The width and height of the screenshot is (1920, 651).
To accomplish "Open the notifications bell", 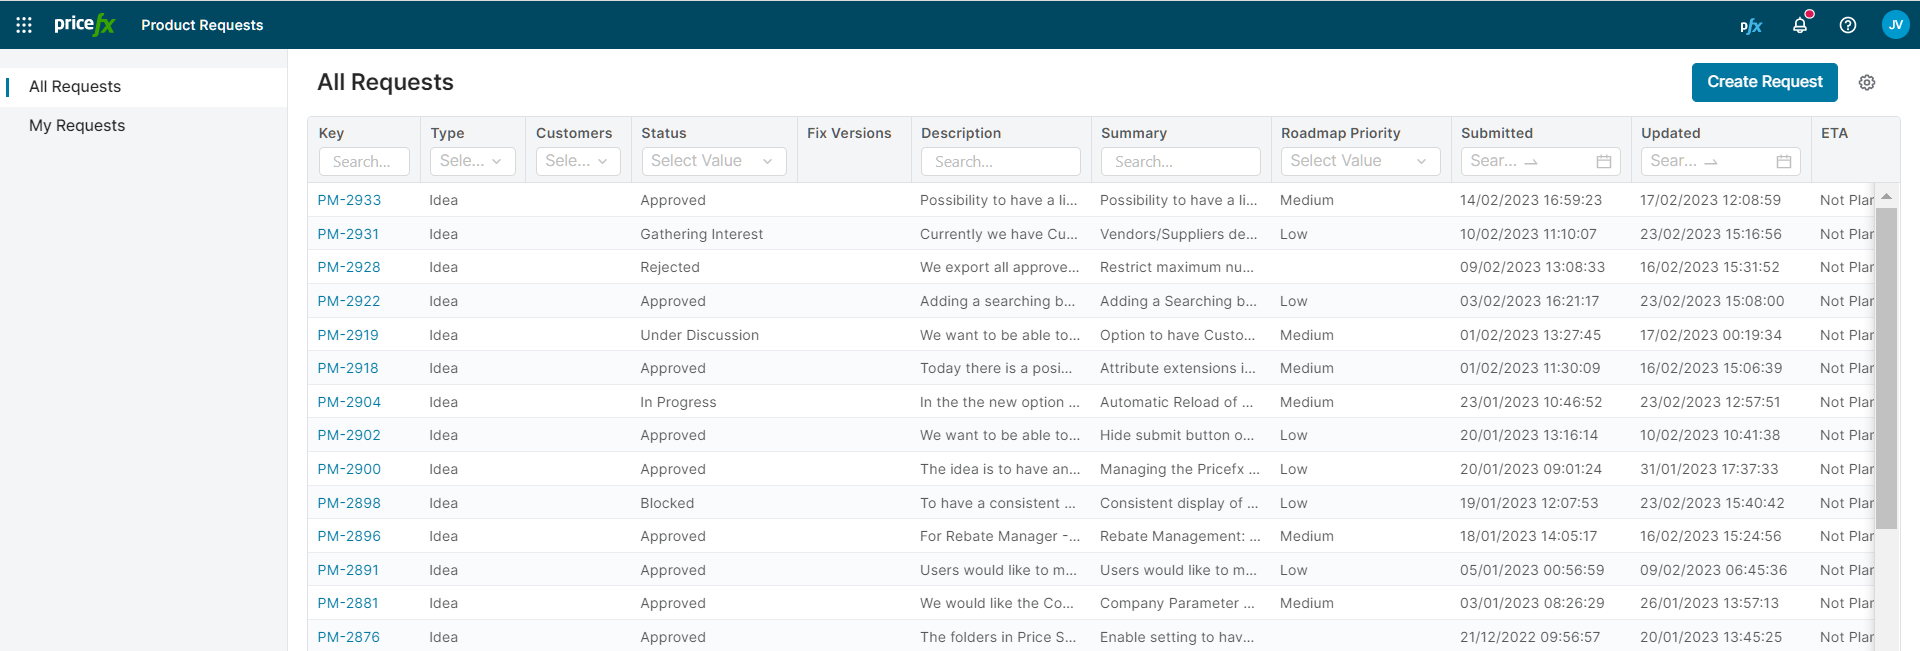I will coord(1800,25).
